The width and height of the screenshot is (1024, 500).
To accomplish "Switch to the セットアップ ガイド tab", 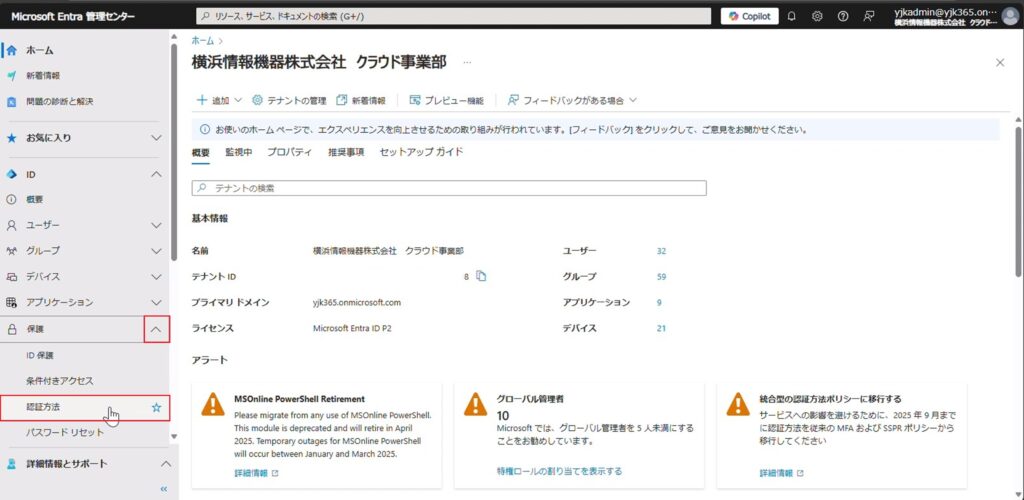I will click(x=421, y=152).
